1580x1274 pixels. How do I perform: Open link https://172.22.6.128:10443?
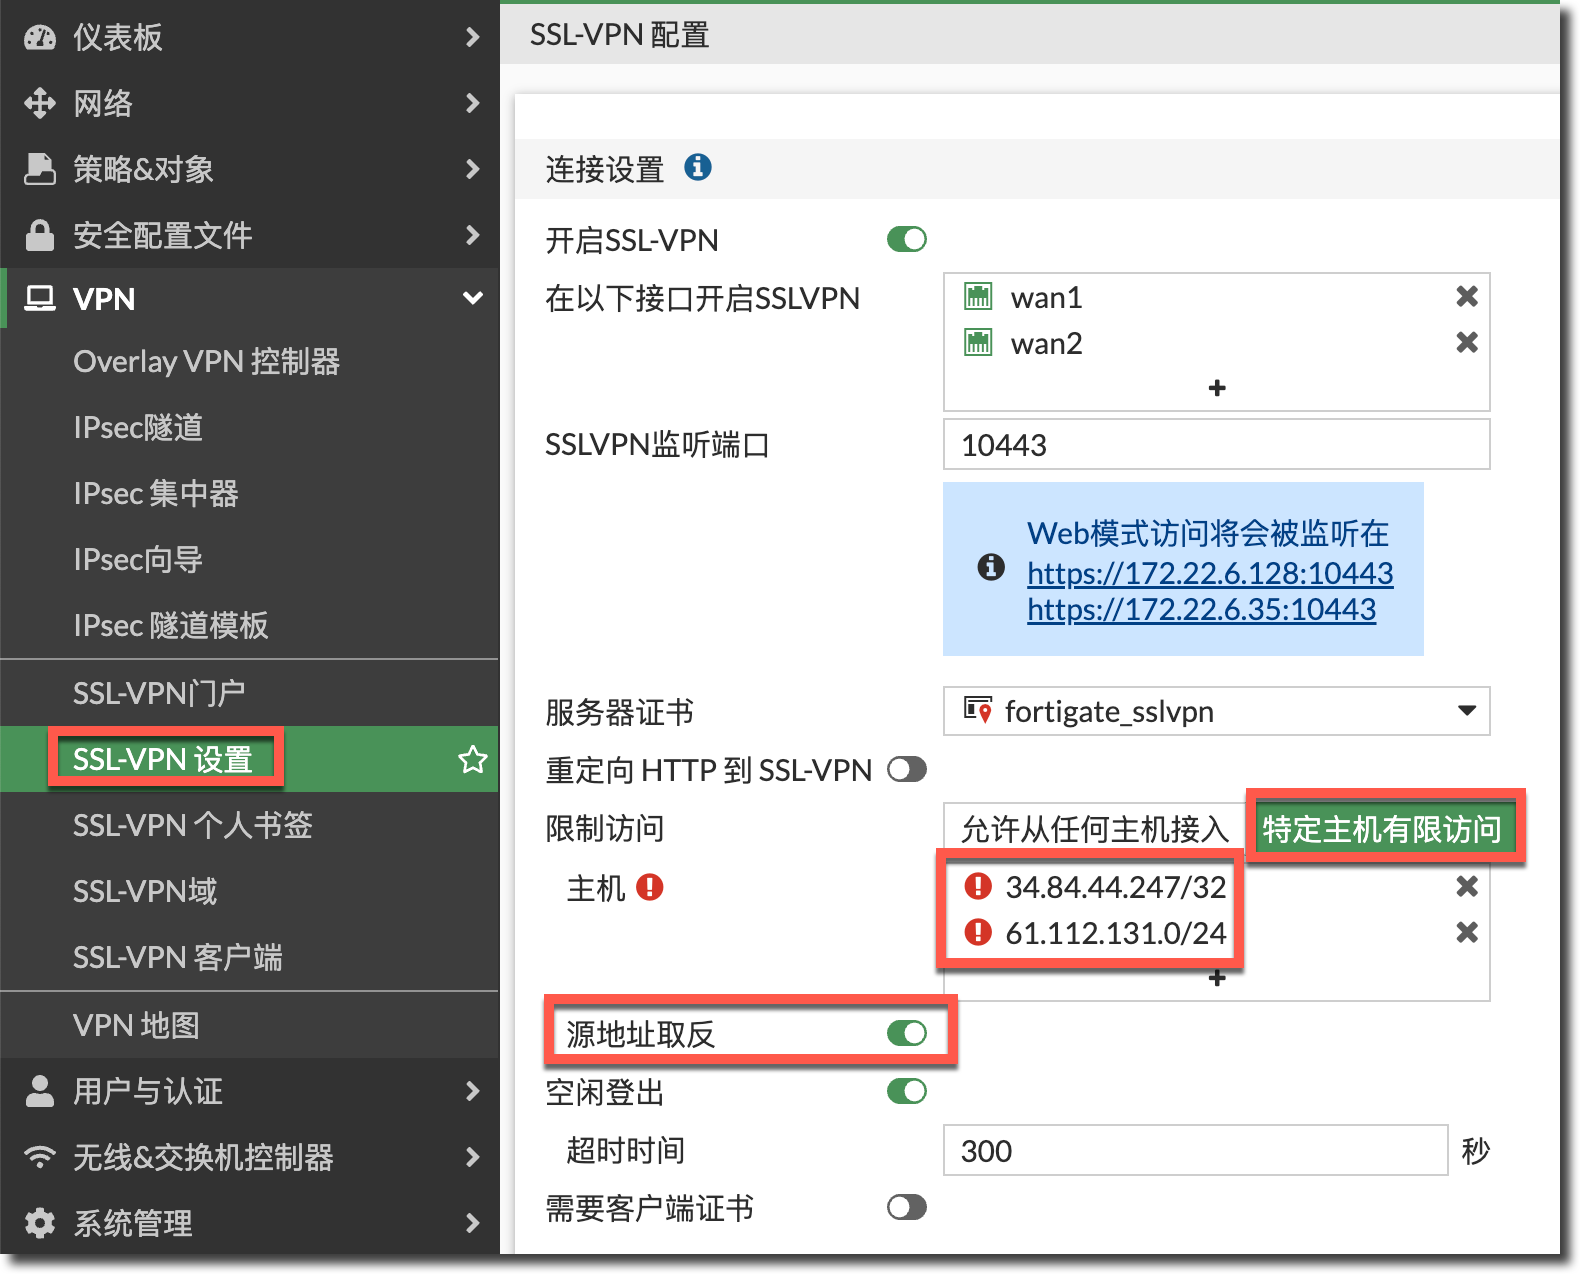[x=1210, y=573]
